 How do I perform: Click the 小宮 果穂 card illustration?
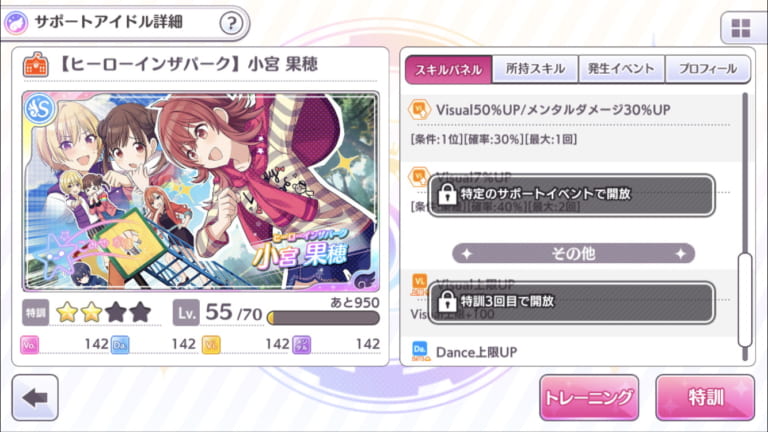(201, 191)
